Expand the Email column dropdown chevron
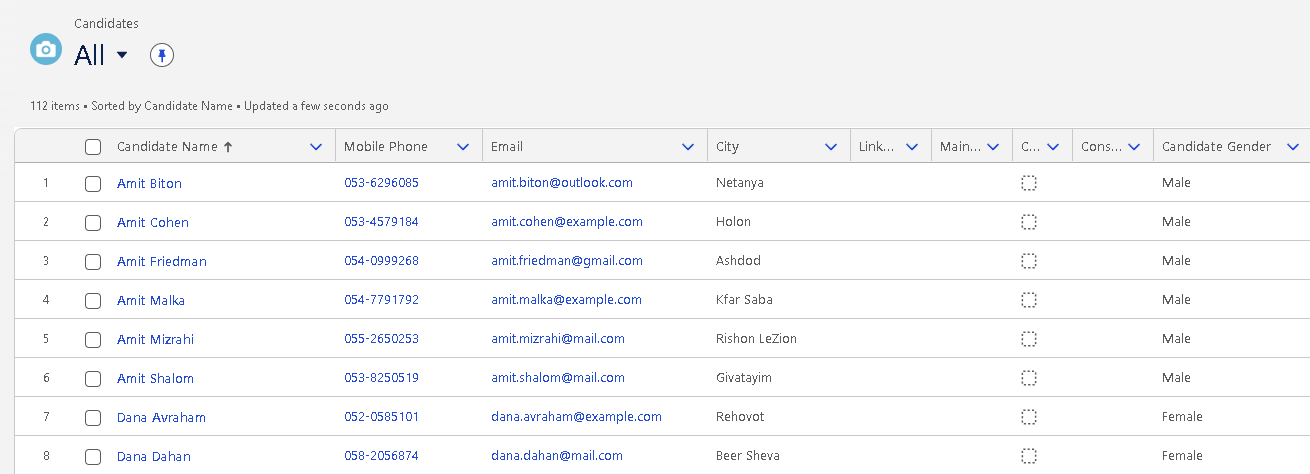 (688, 147)
